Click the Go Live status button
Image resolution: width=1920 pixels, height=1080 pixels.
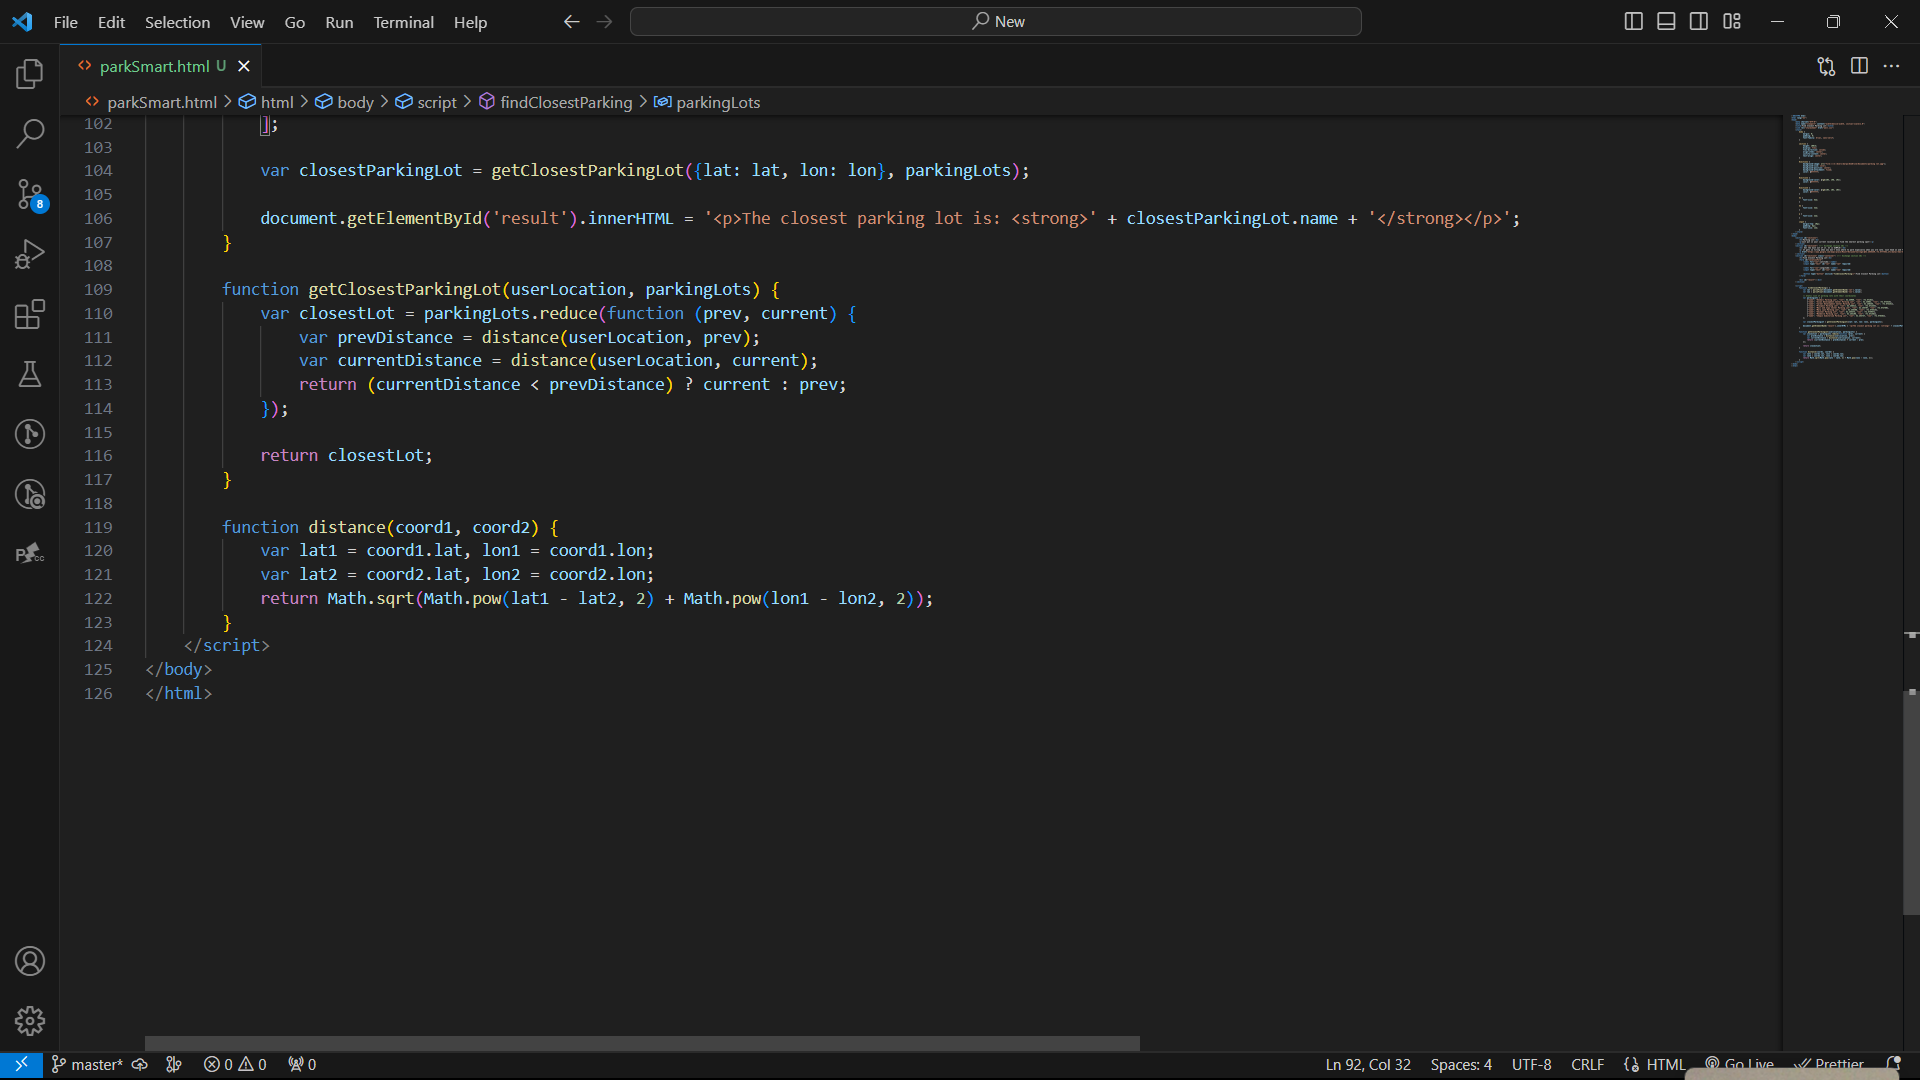coord(1740,1064)
